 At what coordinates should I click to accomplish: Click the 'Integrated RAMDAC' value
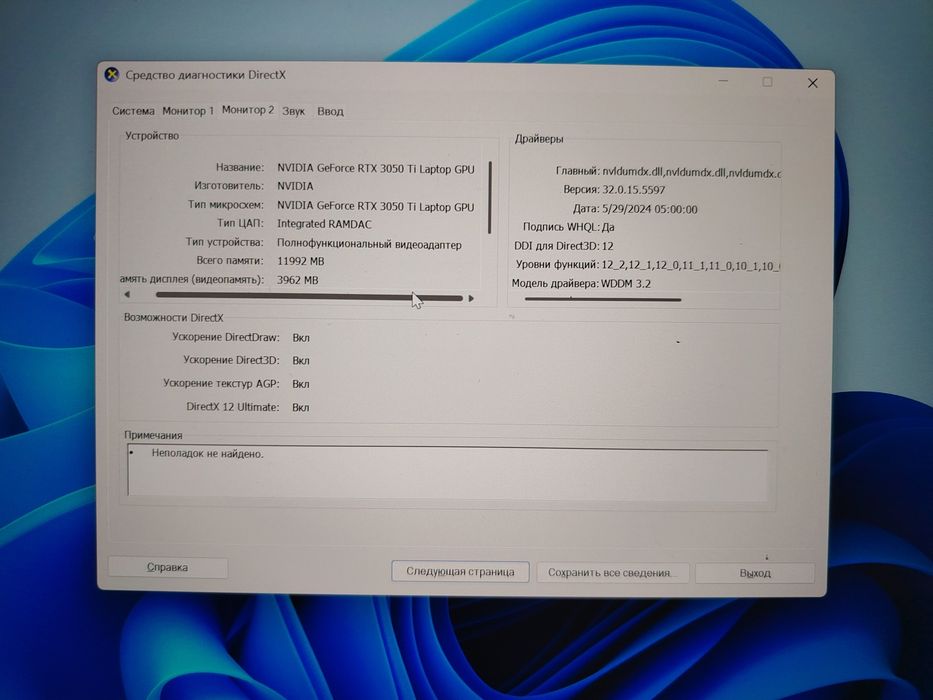tap(324, 224)
